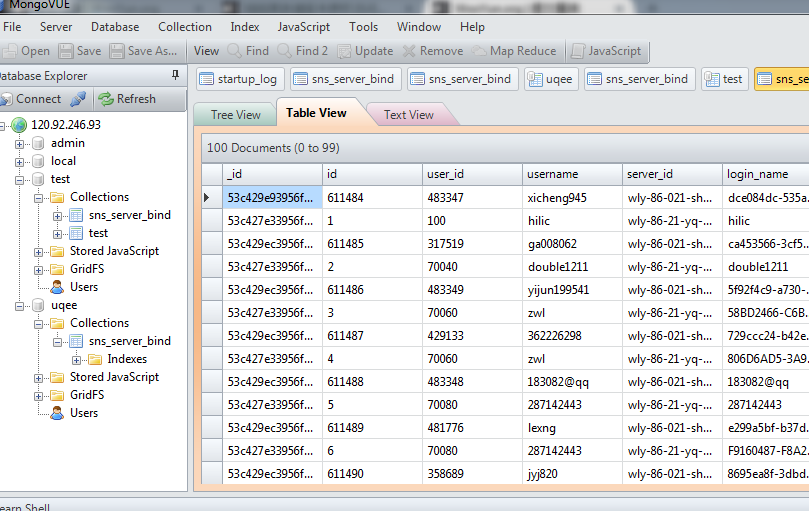Click the Save As toolbar button
This screenshot has width=809, height=511.
pos(144,51)
